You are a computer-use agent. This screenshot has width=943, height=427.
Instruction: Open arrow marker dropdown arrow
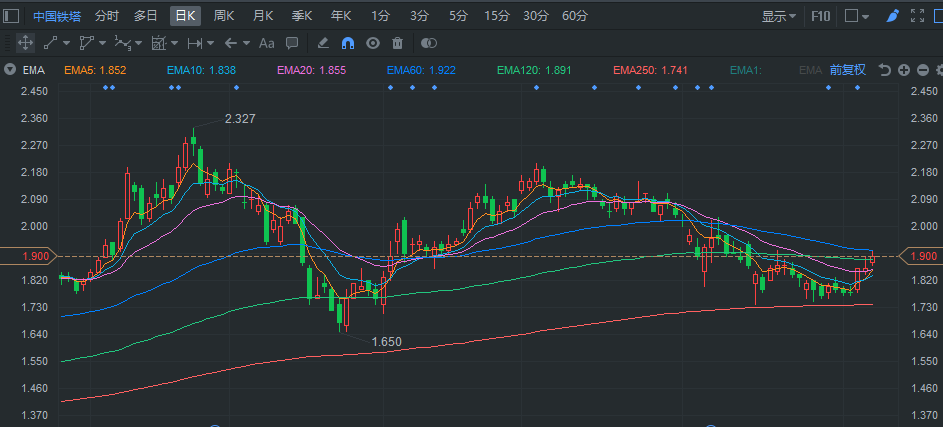coord(246,43)
